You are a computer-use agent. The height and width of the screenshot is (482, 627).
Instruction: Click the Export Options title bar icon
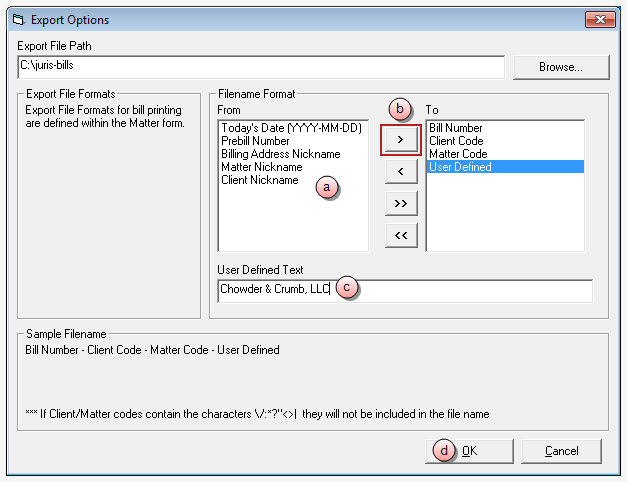(x=18, y=19)
